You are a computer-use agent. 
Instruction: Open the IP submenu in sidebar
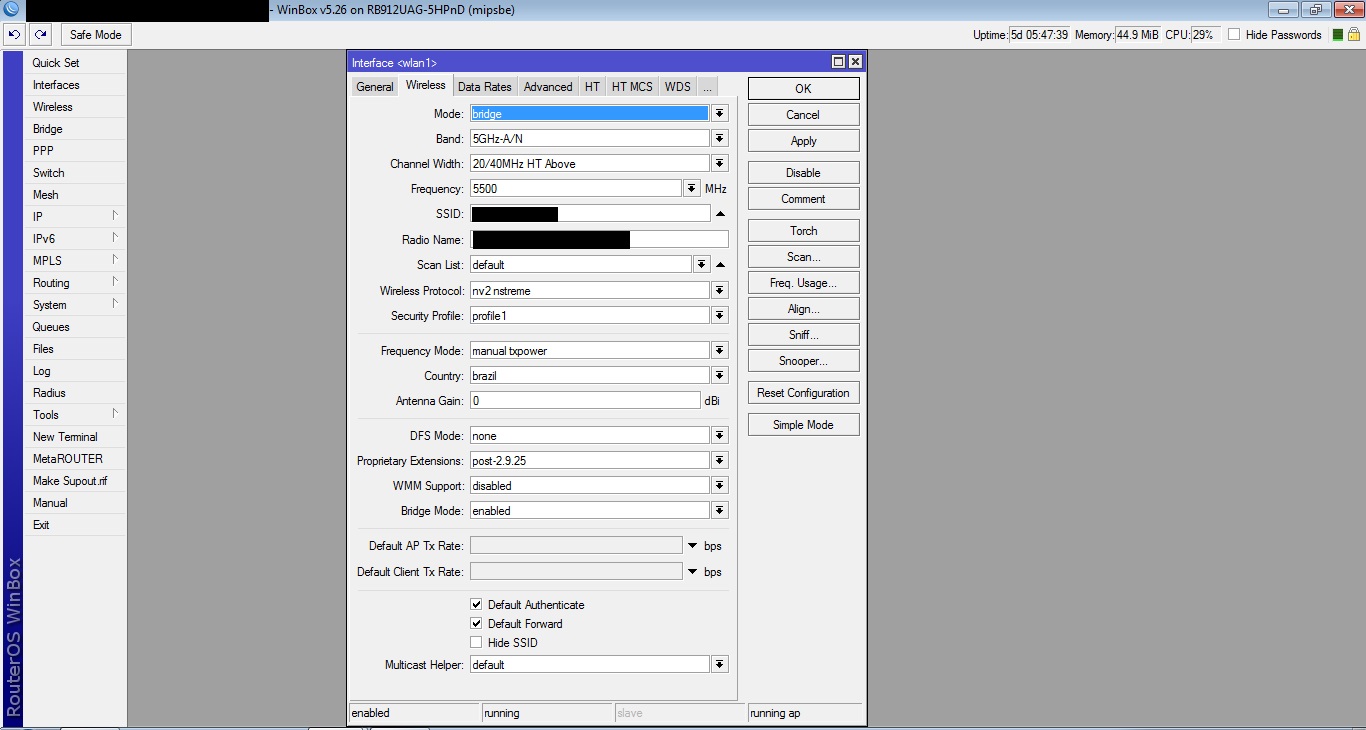(75, 217)
